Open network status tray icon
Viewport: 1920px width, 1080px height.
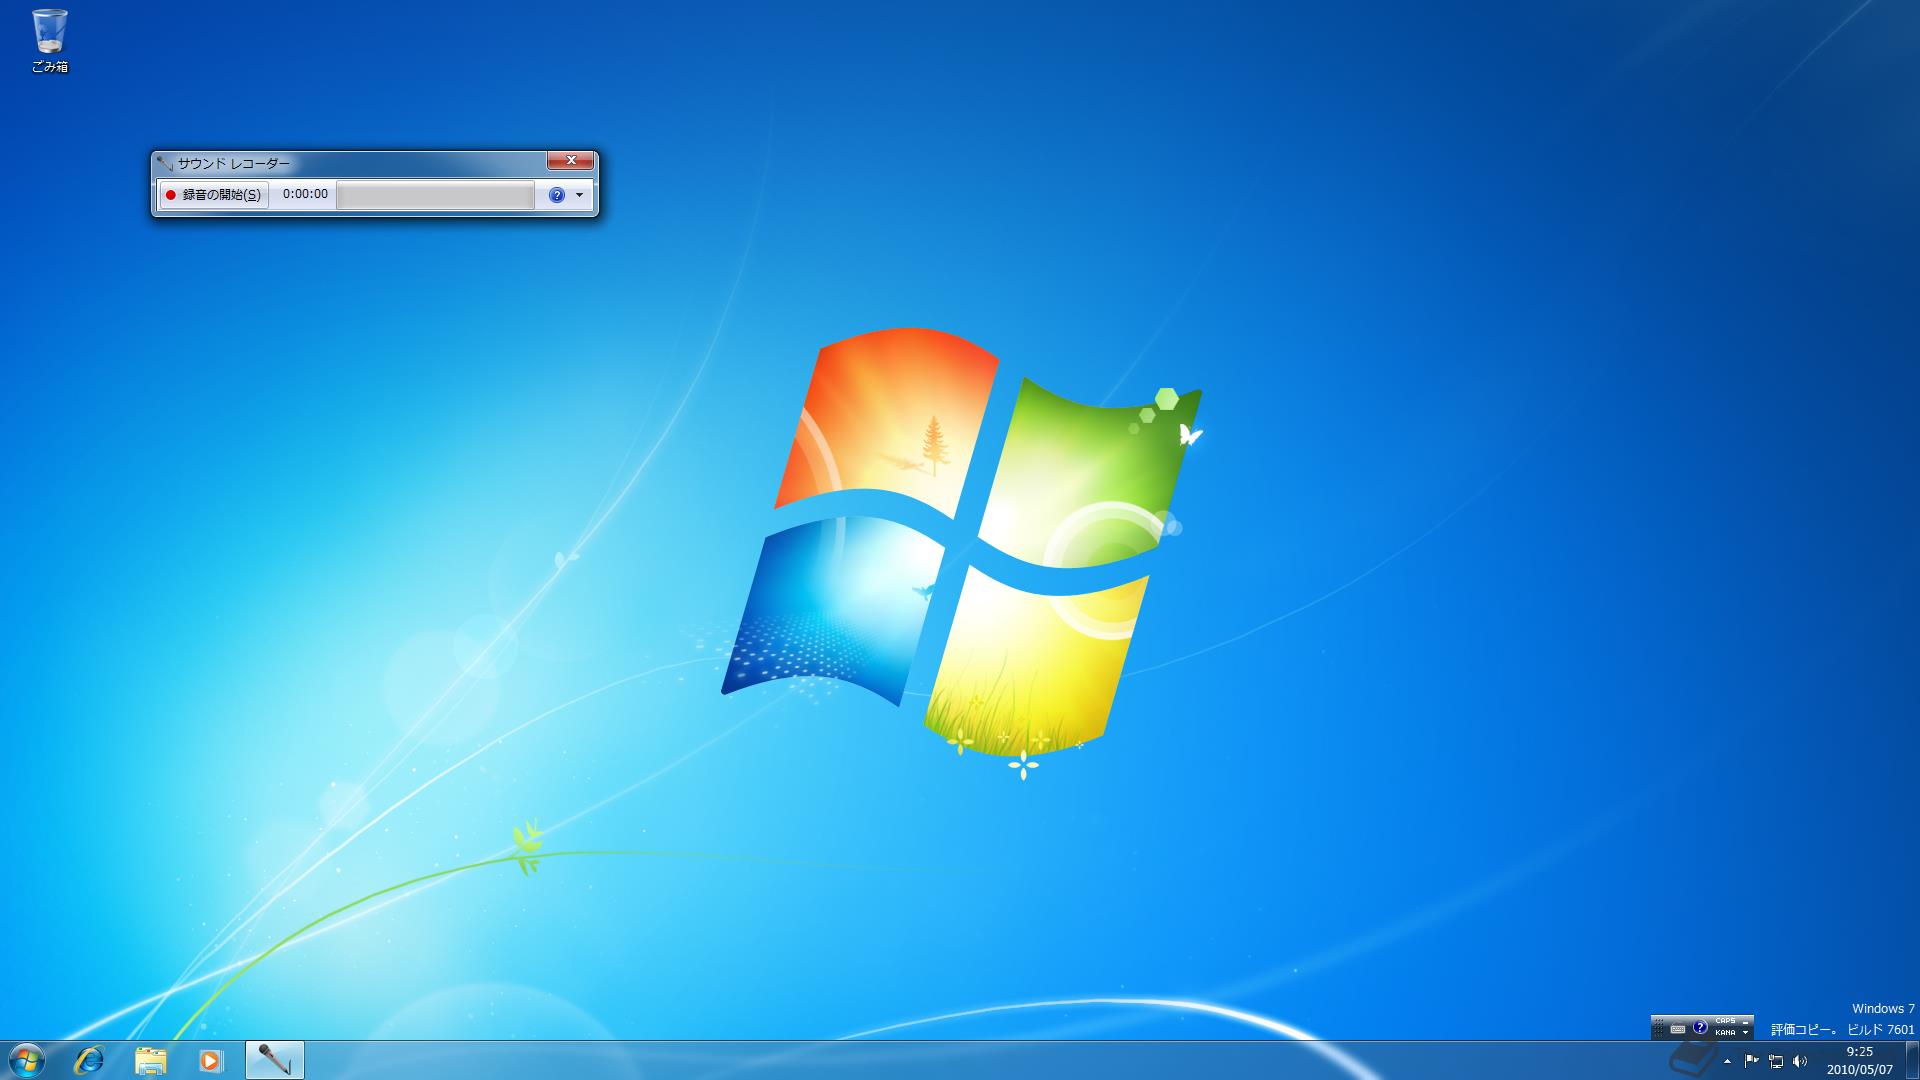(1776, 1061)
